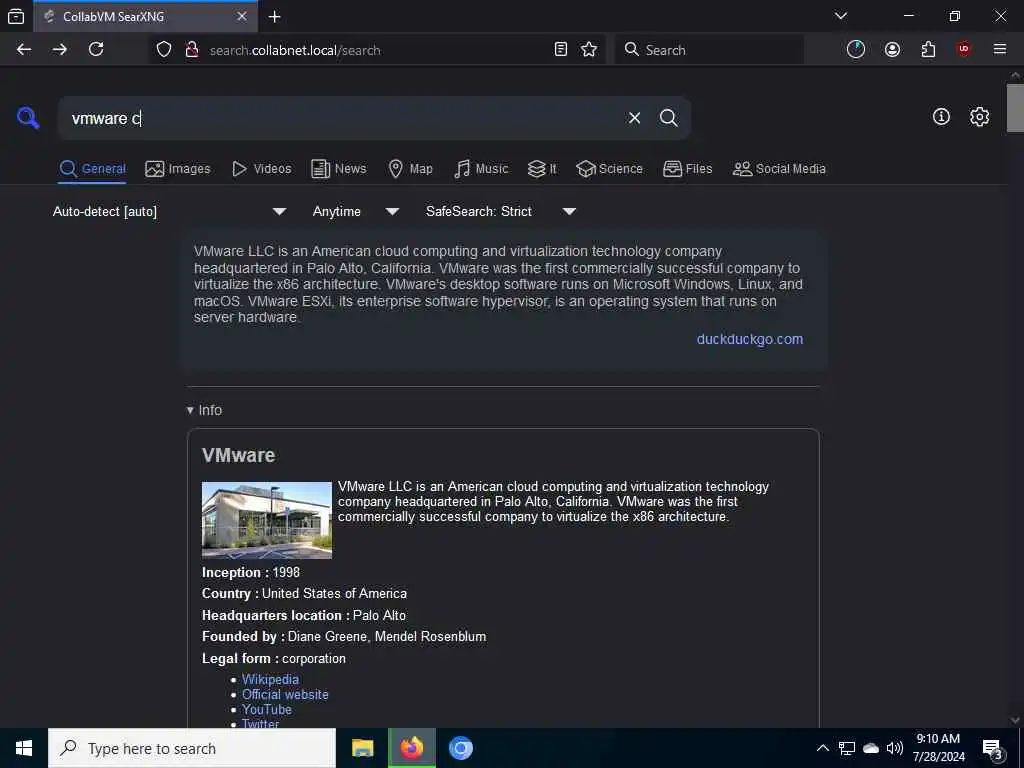Go back to previous page
The image size is (1024, 768).
coord(24,50)
